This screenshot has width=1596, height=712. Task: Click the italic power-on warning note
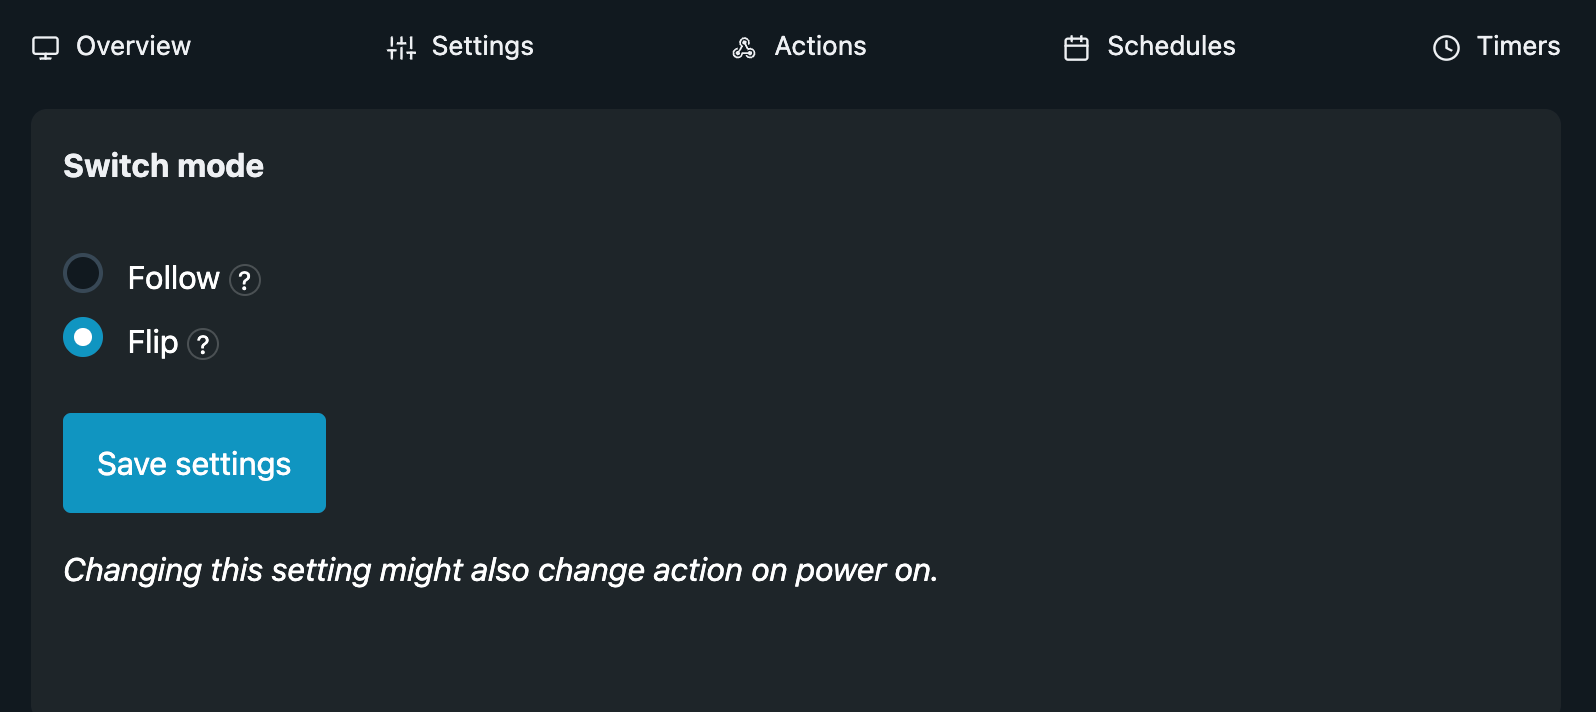501,570
